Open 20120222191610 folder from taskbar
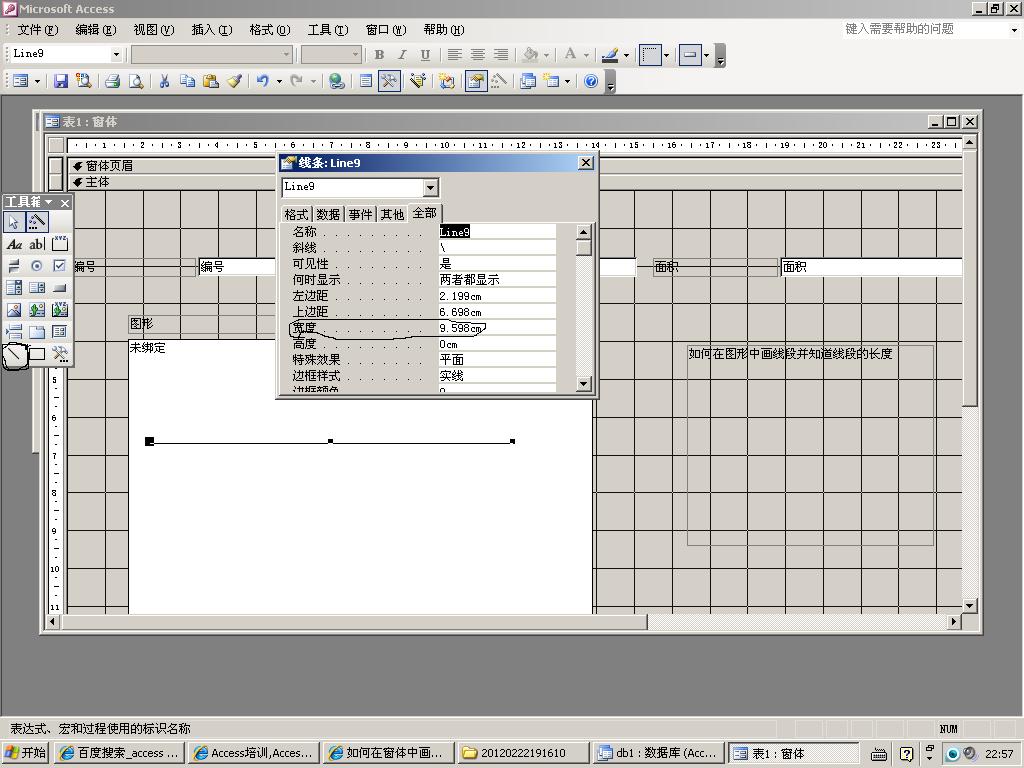Viewport: 1024px width, 768px height. 522,753
